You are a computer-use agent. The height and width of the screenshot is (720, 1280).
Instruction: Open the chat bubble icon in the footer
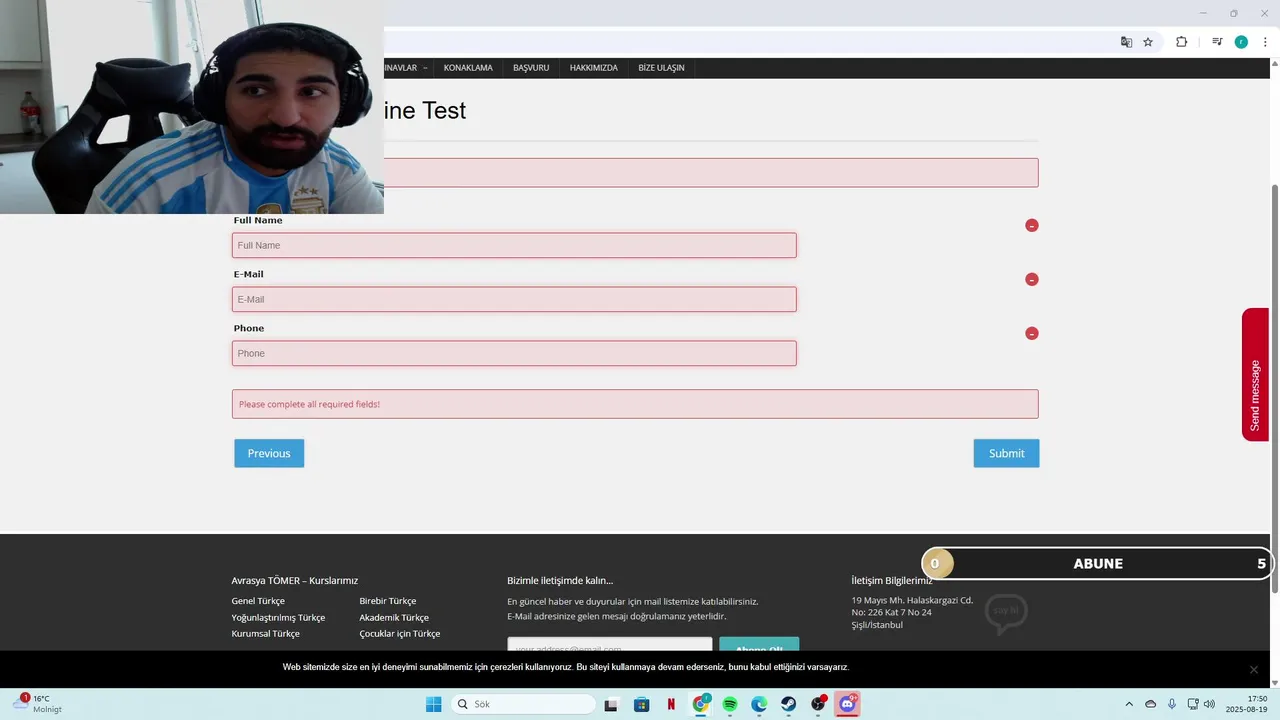[x=1006, y=613]
